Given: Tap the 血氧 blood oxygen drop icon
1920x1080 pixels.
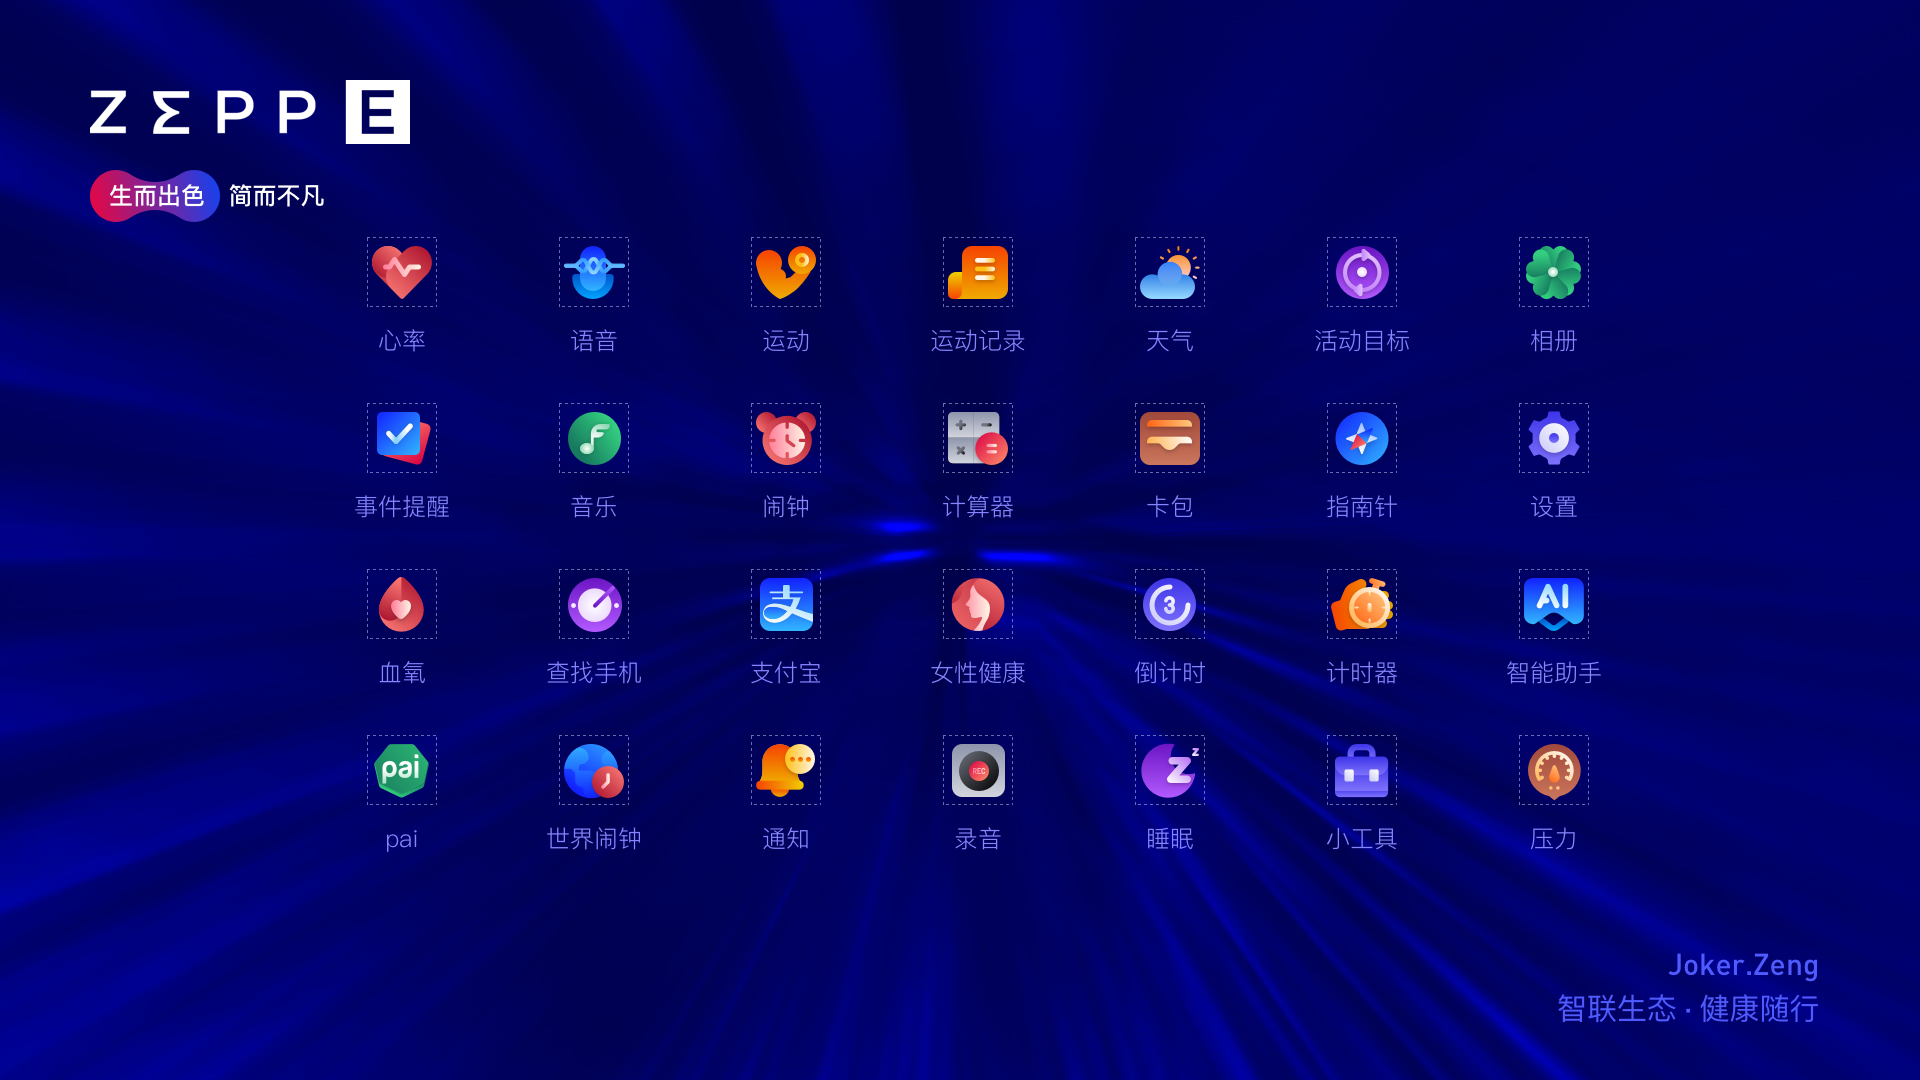Looking at the screenshot, I should point(402,604).
